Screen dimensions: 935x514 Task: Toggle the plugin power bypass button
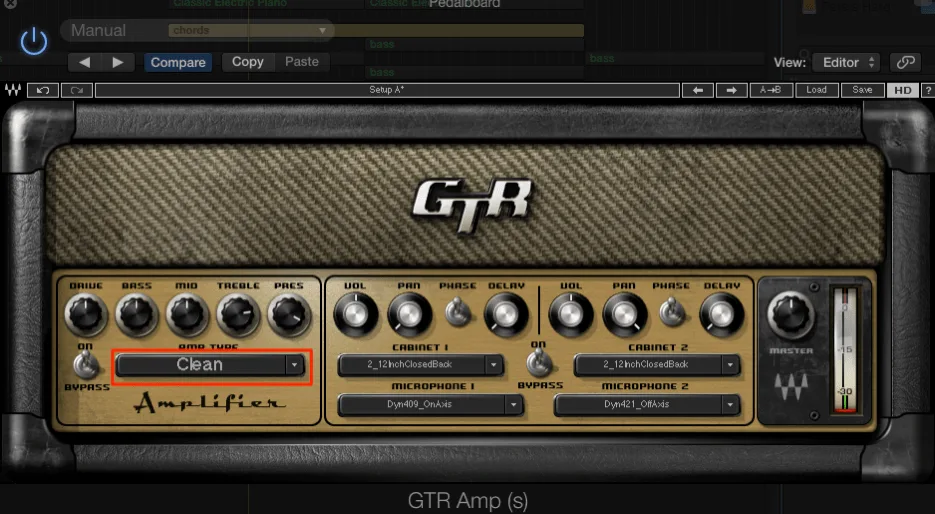click(x=34, y=42)
